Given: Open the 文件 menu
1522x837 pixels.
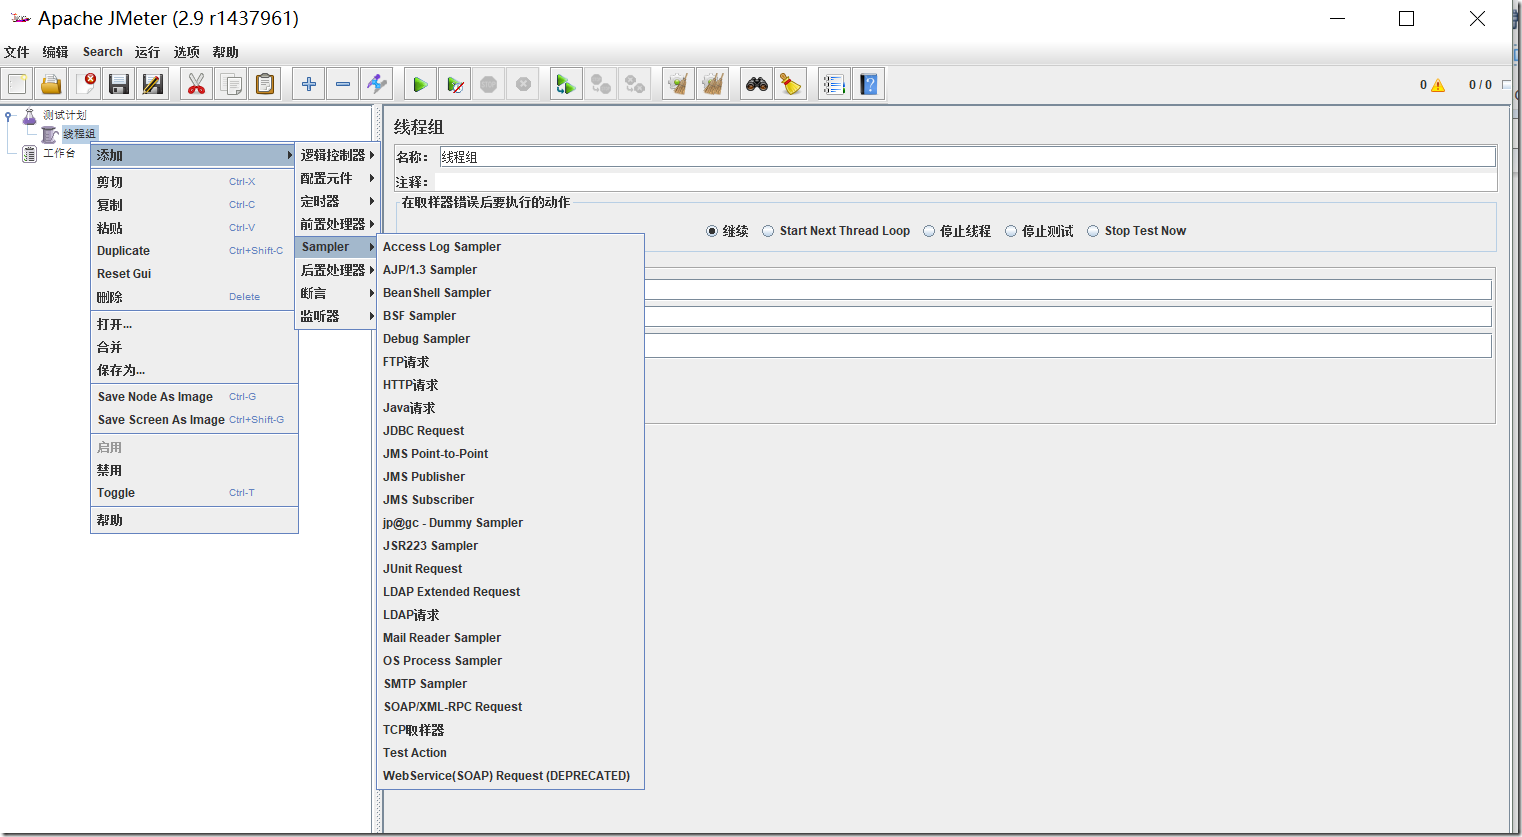Looking at the screenshot, I should pyautogui.click(x=17, y=52).
